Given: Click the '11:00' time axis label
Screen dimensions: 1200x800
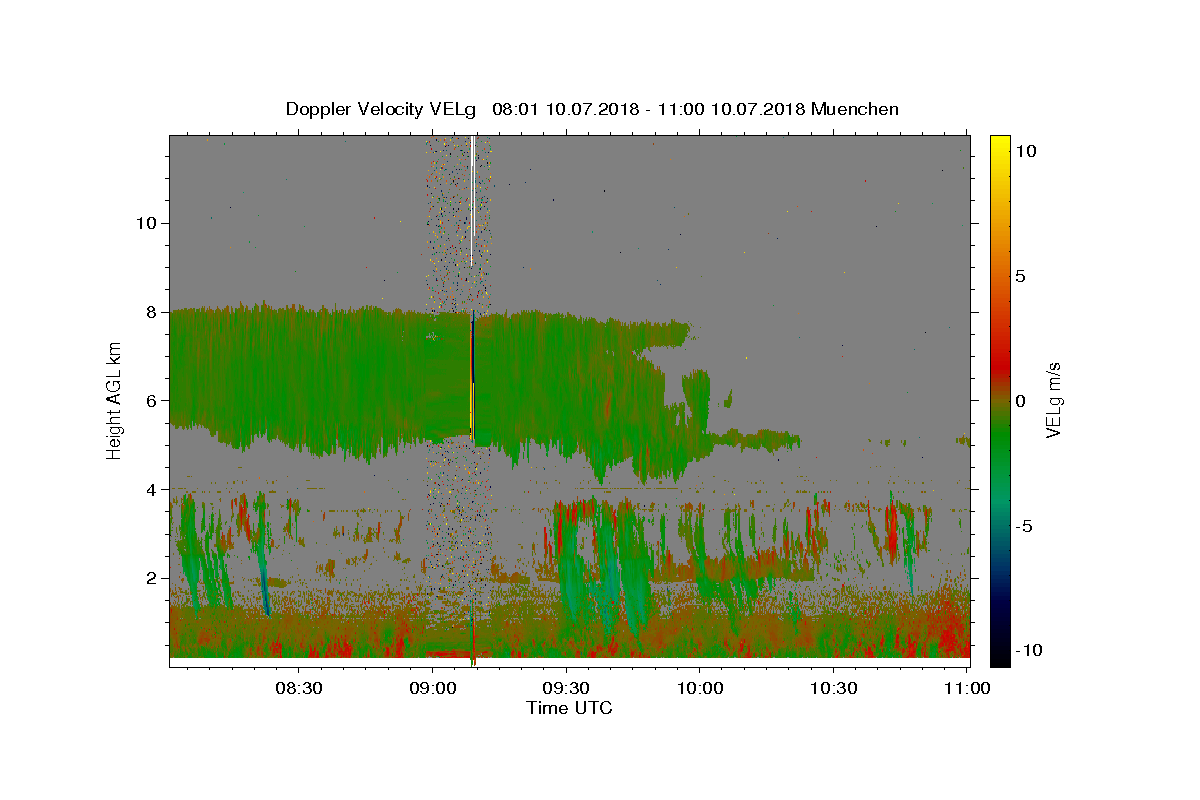Looking at the screenshot, I should [966, 688].
